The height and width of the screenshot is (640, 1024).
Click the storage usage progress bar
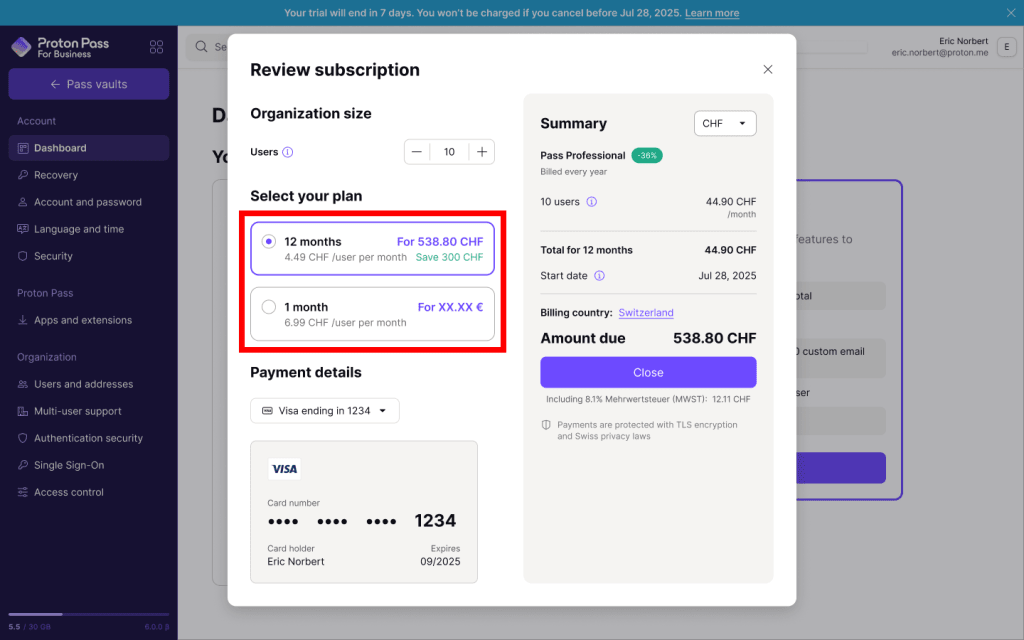pos(88,615)
